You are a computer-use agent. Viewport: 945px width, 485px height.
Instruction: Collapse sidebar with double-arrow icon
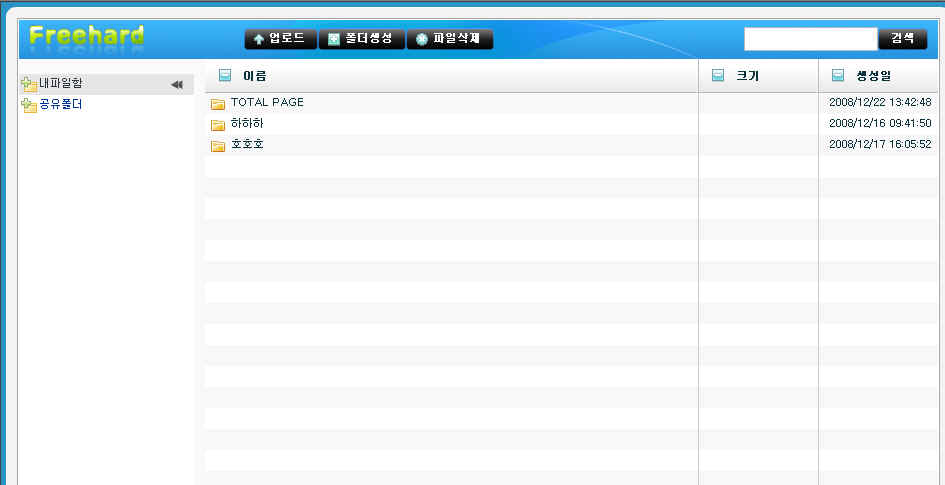pos(177,85)
